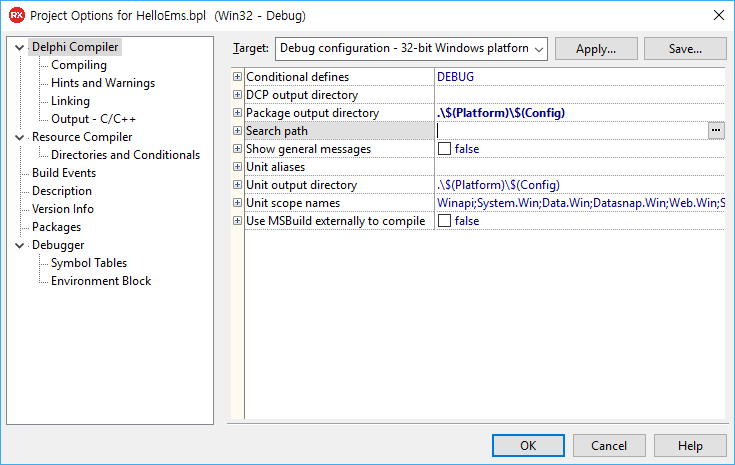The image size is (735, 465).
Task: Click the empty Unit aliases value field
Action: coord(580,167)
